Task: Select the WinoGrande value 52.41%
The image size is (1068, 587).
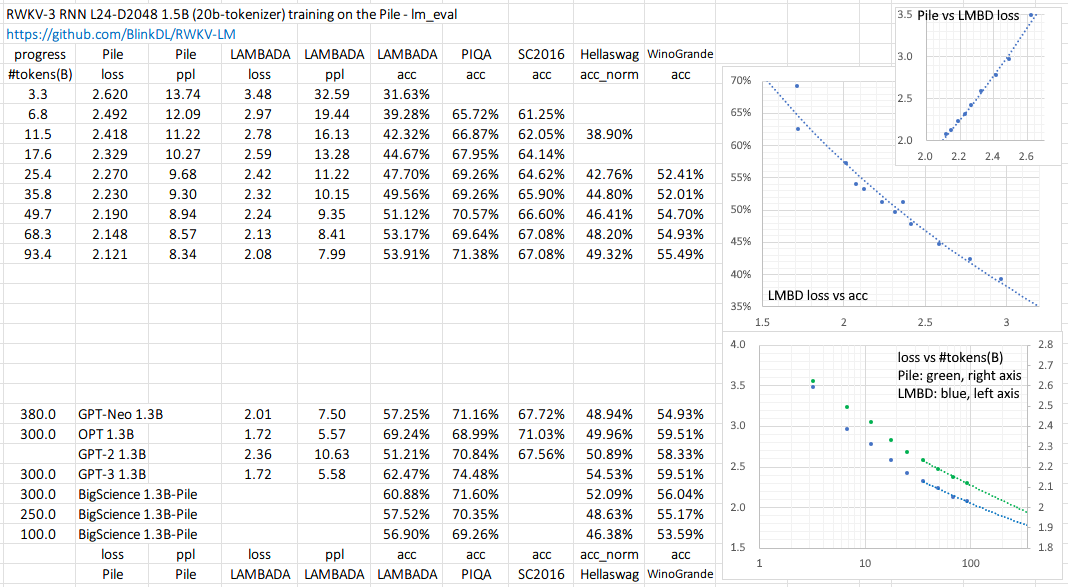Action: point(680,174)
